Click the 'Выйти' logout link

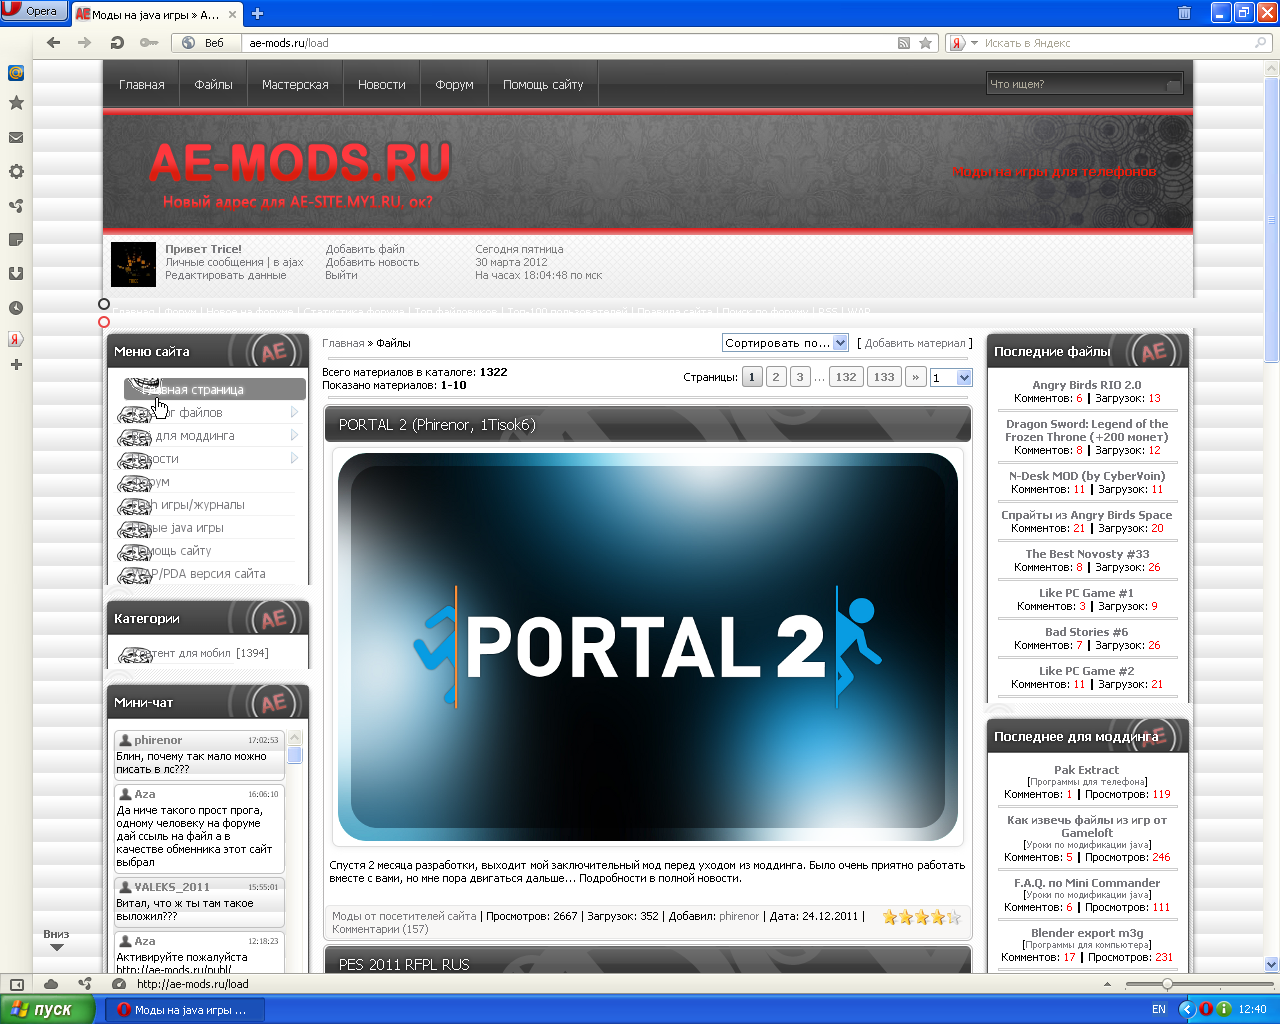[341, 275]
